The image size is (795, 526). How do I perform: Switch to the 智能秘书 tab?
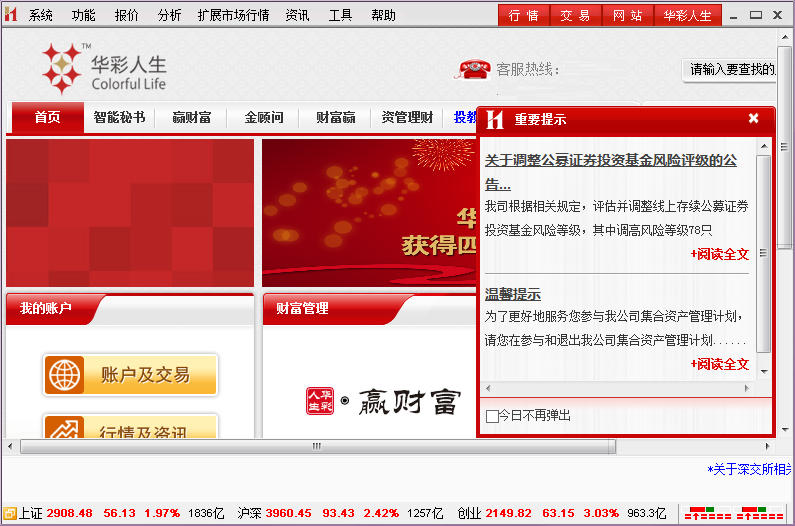pyautogui.click(x=119, y=117)
